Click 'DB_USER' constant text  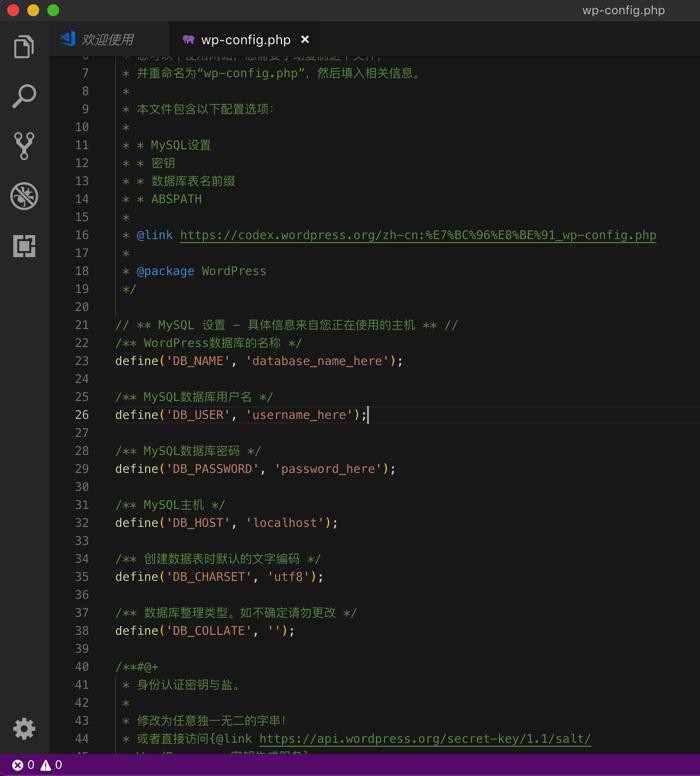click(198, 415)
